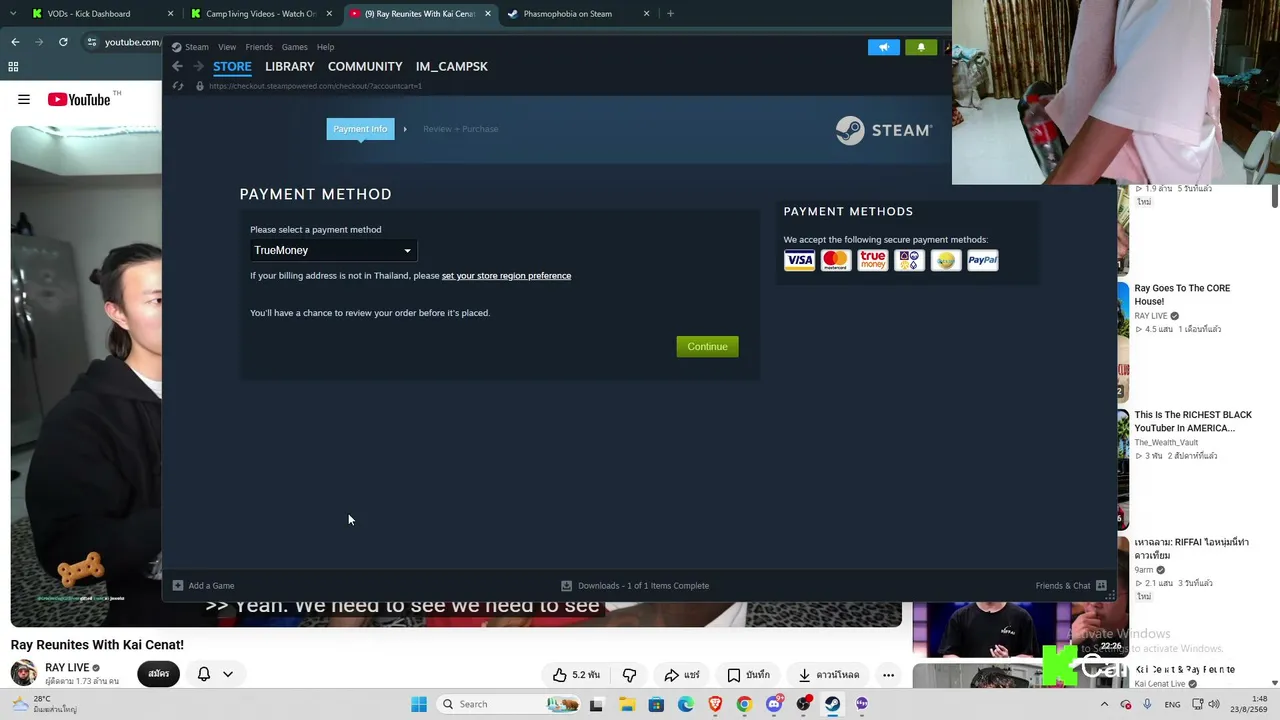Open the Kai Cenat & Ray video thumbnail

click(x=1020, y=676)
